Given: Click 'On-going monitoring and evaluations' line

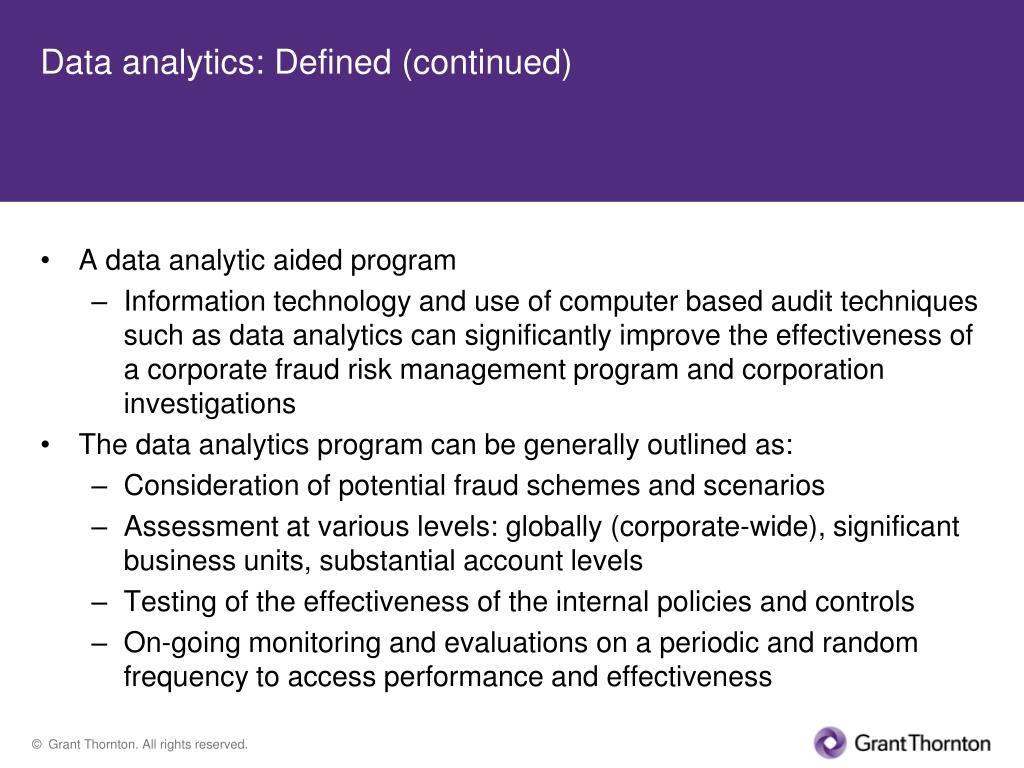Looking at the screenshot, I should pos(520,643).
